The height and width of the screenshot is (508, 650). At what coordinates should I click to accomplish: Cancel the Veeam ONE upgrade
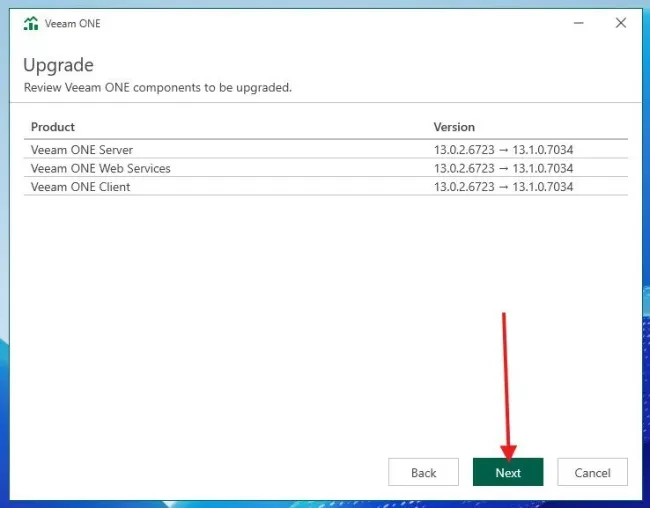[592, 472]
